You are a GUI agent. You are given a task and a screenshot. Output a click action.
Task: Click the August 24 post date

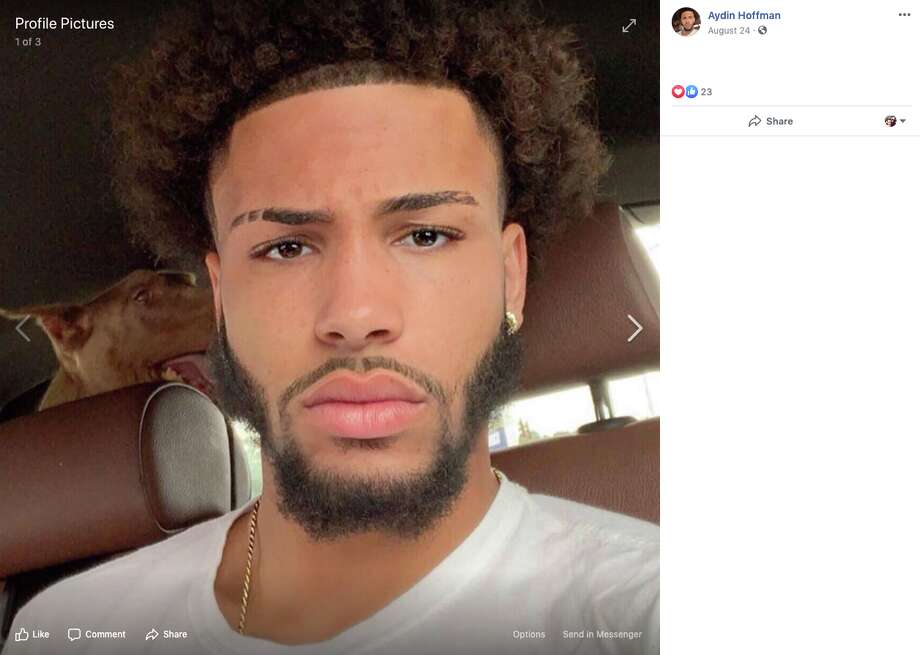[x=729, y=31]
